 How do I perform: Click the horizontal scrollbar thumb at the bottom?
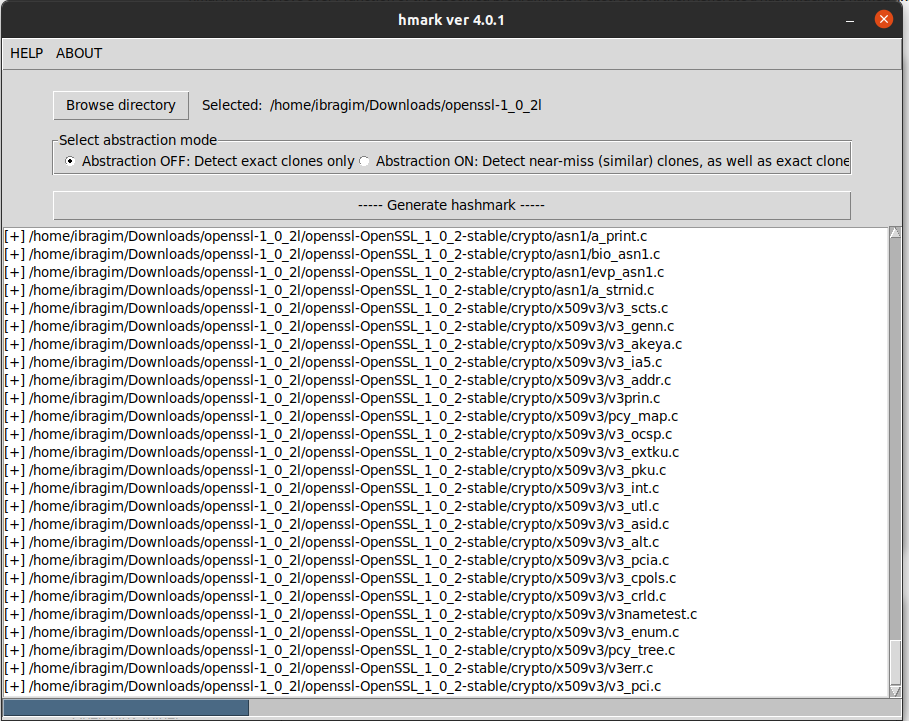pos(126,708)
